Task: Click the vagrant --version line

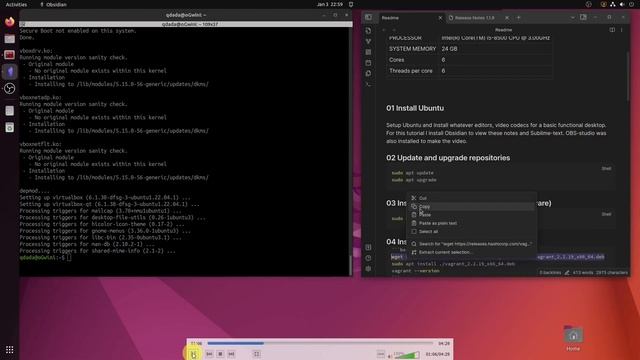Action: click(x=416, y=271)
